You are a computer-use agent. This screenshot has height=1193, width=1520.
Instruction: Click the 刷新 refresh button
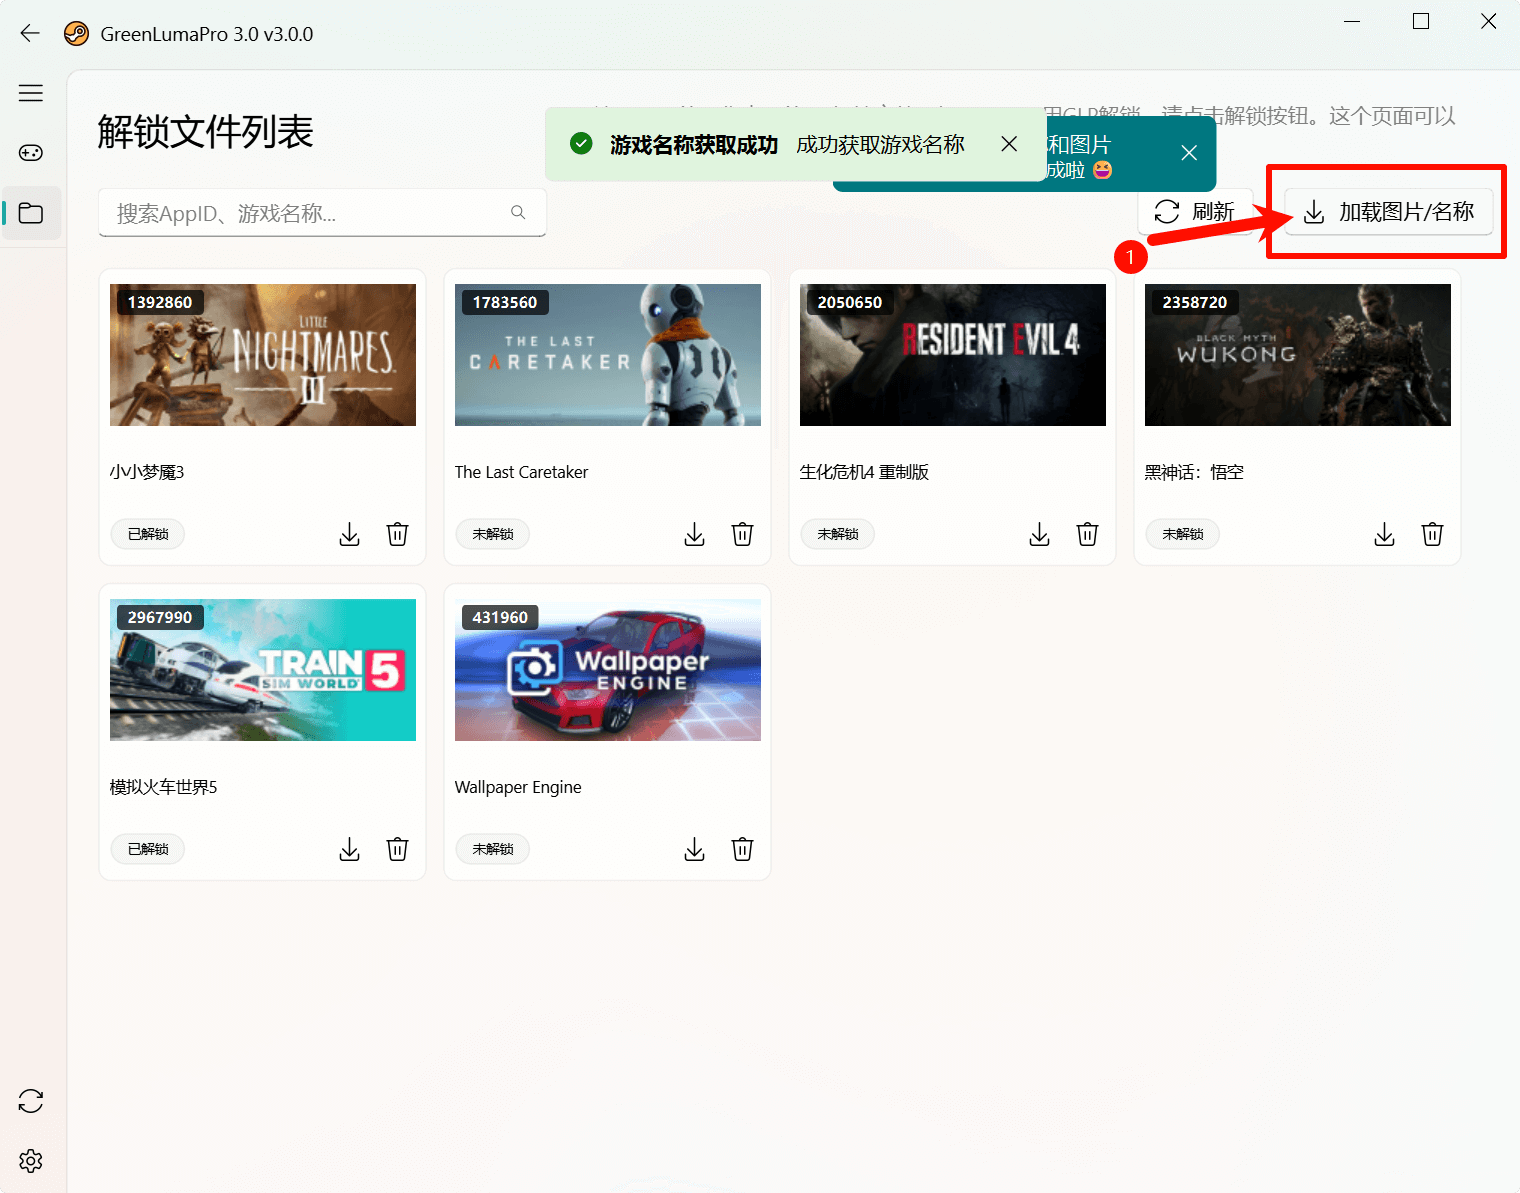tap(1195, 212)
